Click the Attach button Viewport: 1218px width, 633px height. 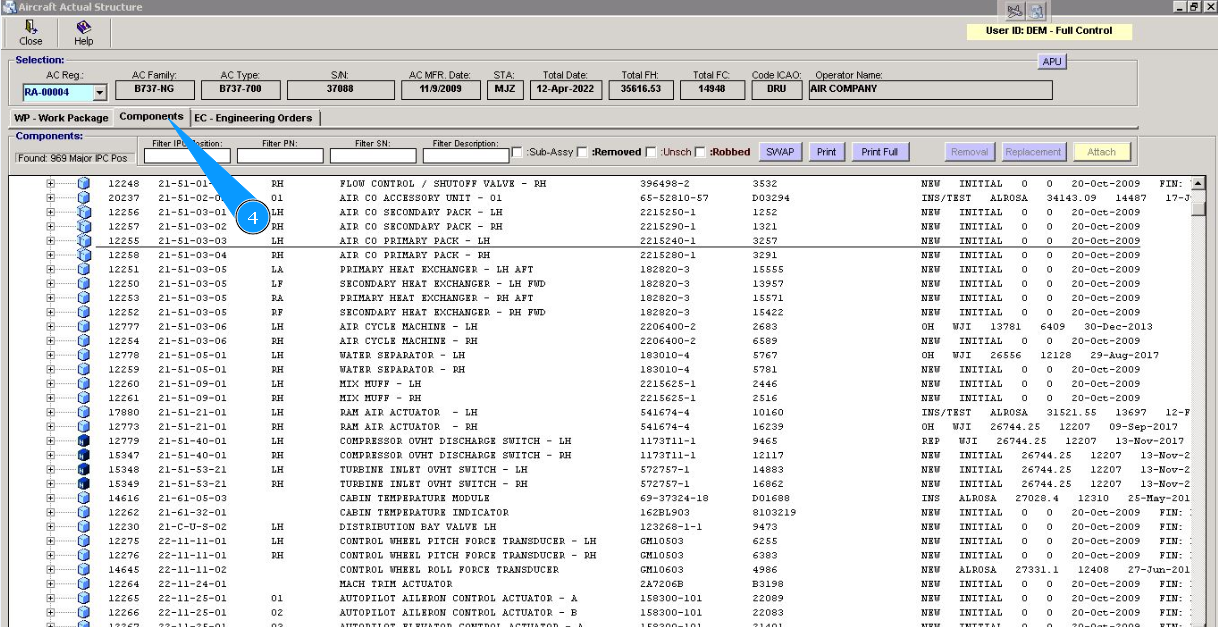[x=1102, y=152]
